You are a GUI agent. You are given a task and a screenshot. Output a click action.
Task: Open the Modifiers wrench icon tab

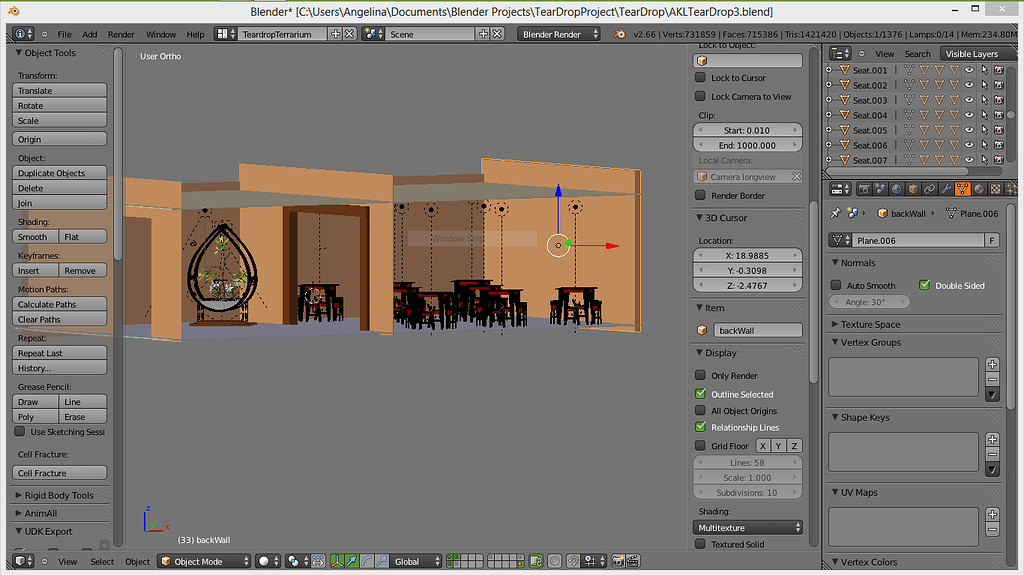coord(946,189)
